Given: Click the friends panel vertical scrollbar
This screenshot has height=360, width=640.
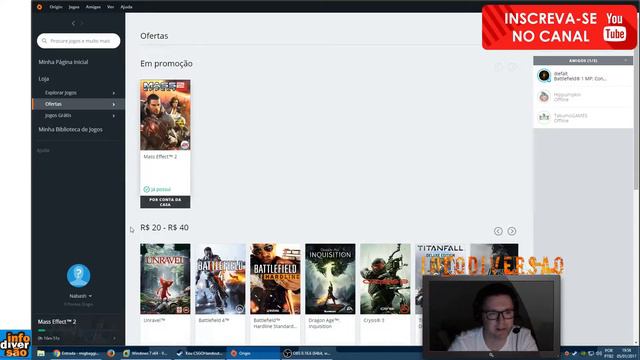Looking at the screenshot, I should 636,102.
